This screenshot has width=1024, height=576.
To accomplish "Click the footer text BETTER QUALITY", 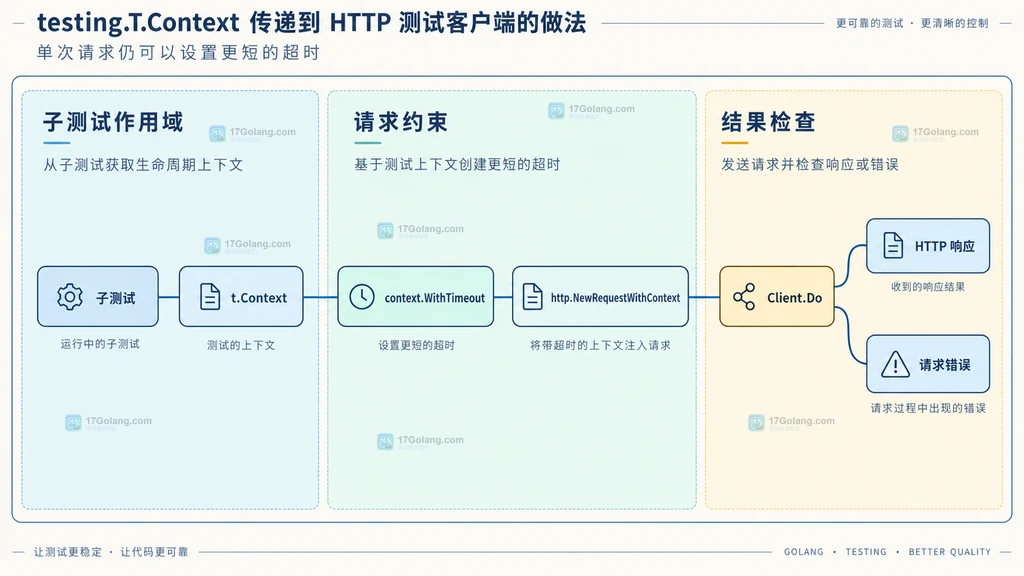I will point(950,552).
